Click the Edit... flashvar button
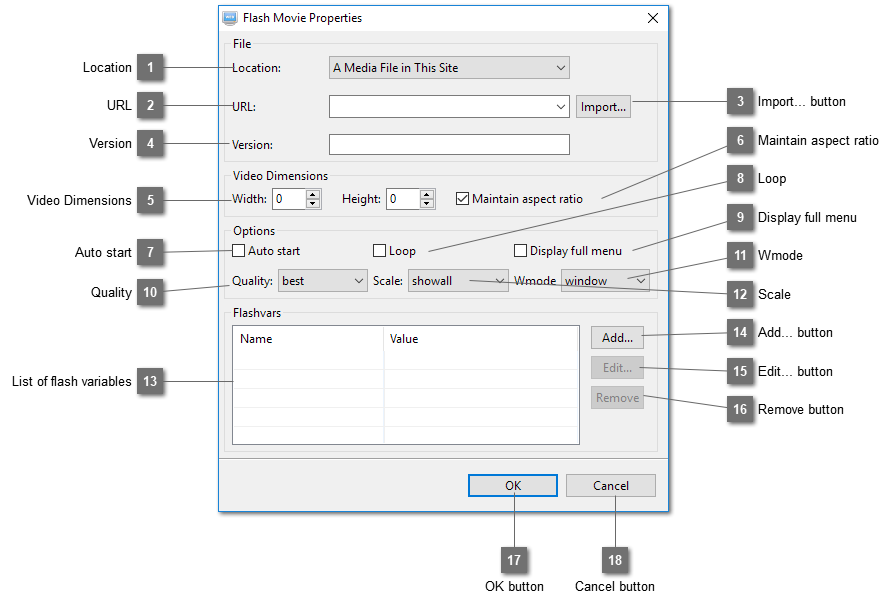 click(617, 368)
